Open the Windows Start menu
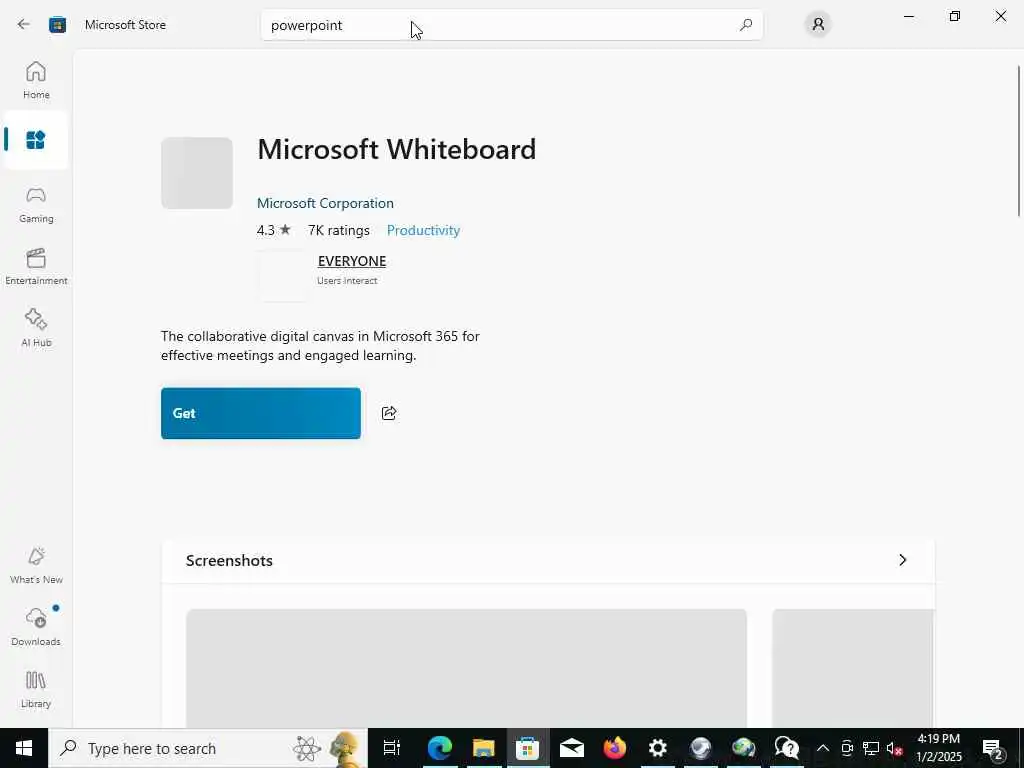Image resolution: width=1024 pixels, height=768 pixels. click(x=24, y=748)
